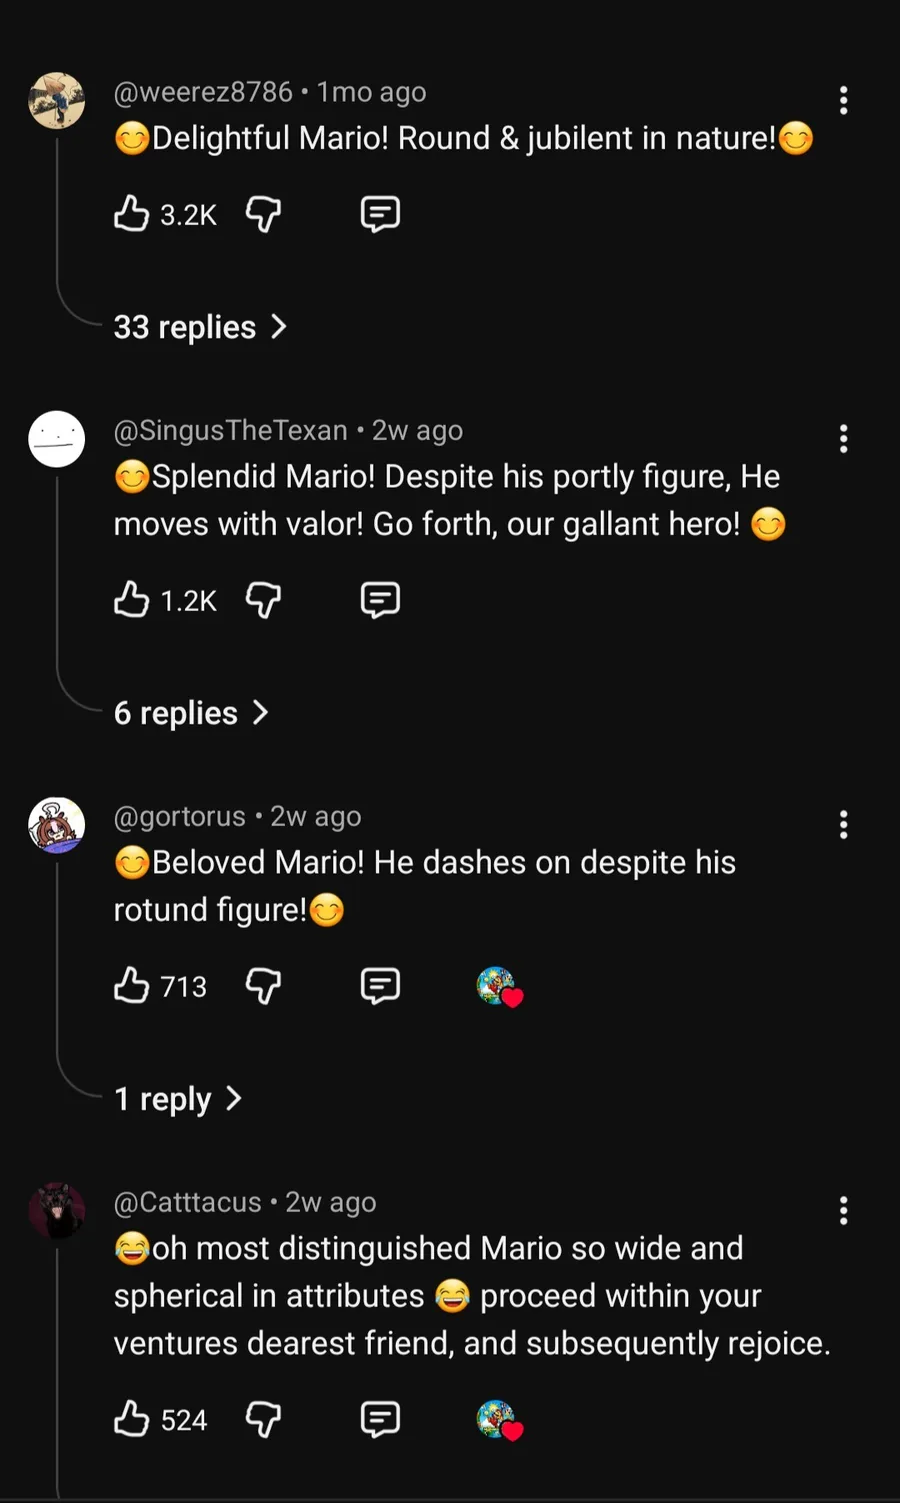This screenshot has width=900, height=1503.
Task: Open options menu for @weerez8786 comment
Action: pos(844,100)
